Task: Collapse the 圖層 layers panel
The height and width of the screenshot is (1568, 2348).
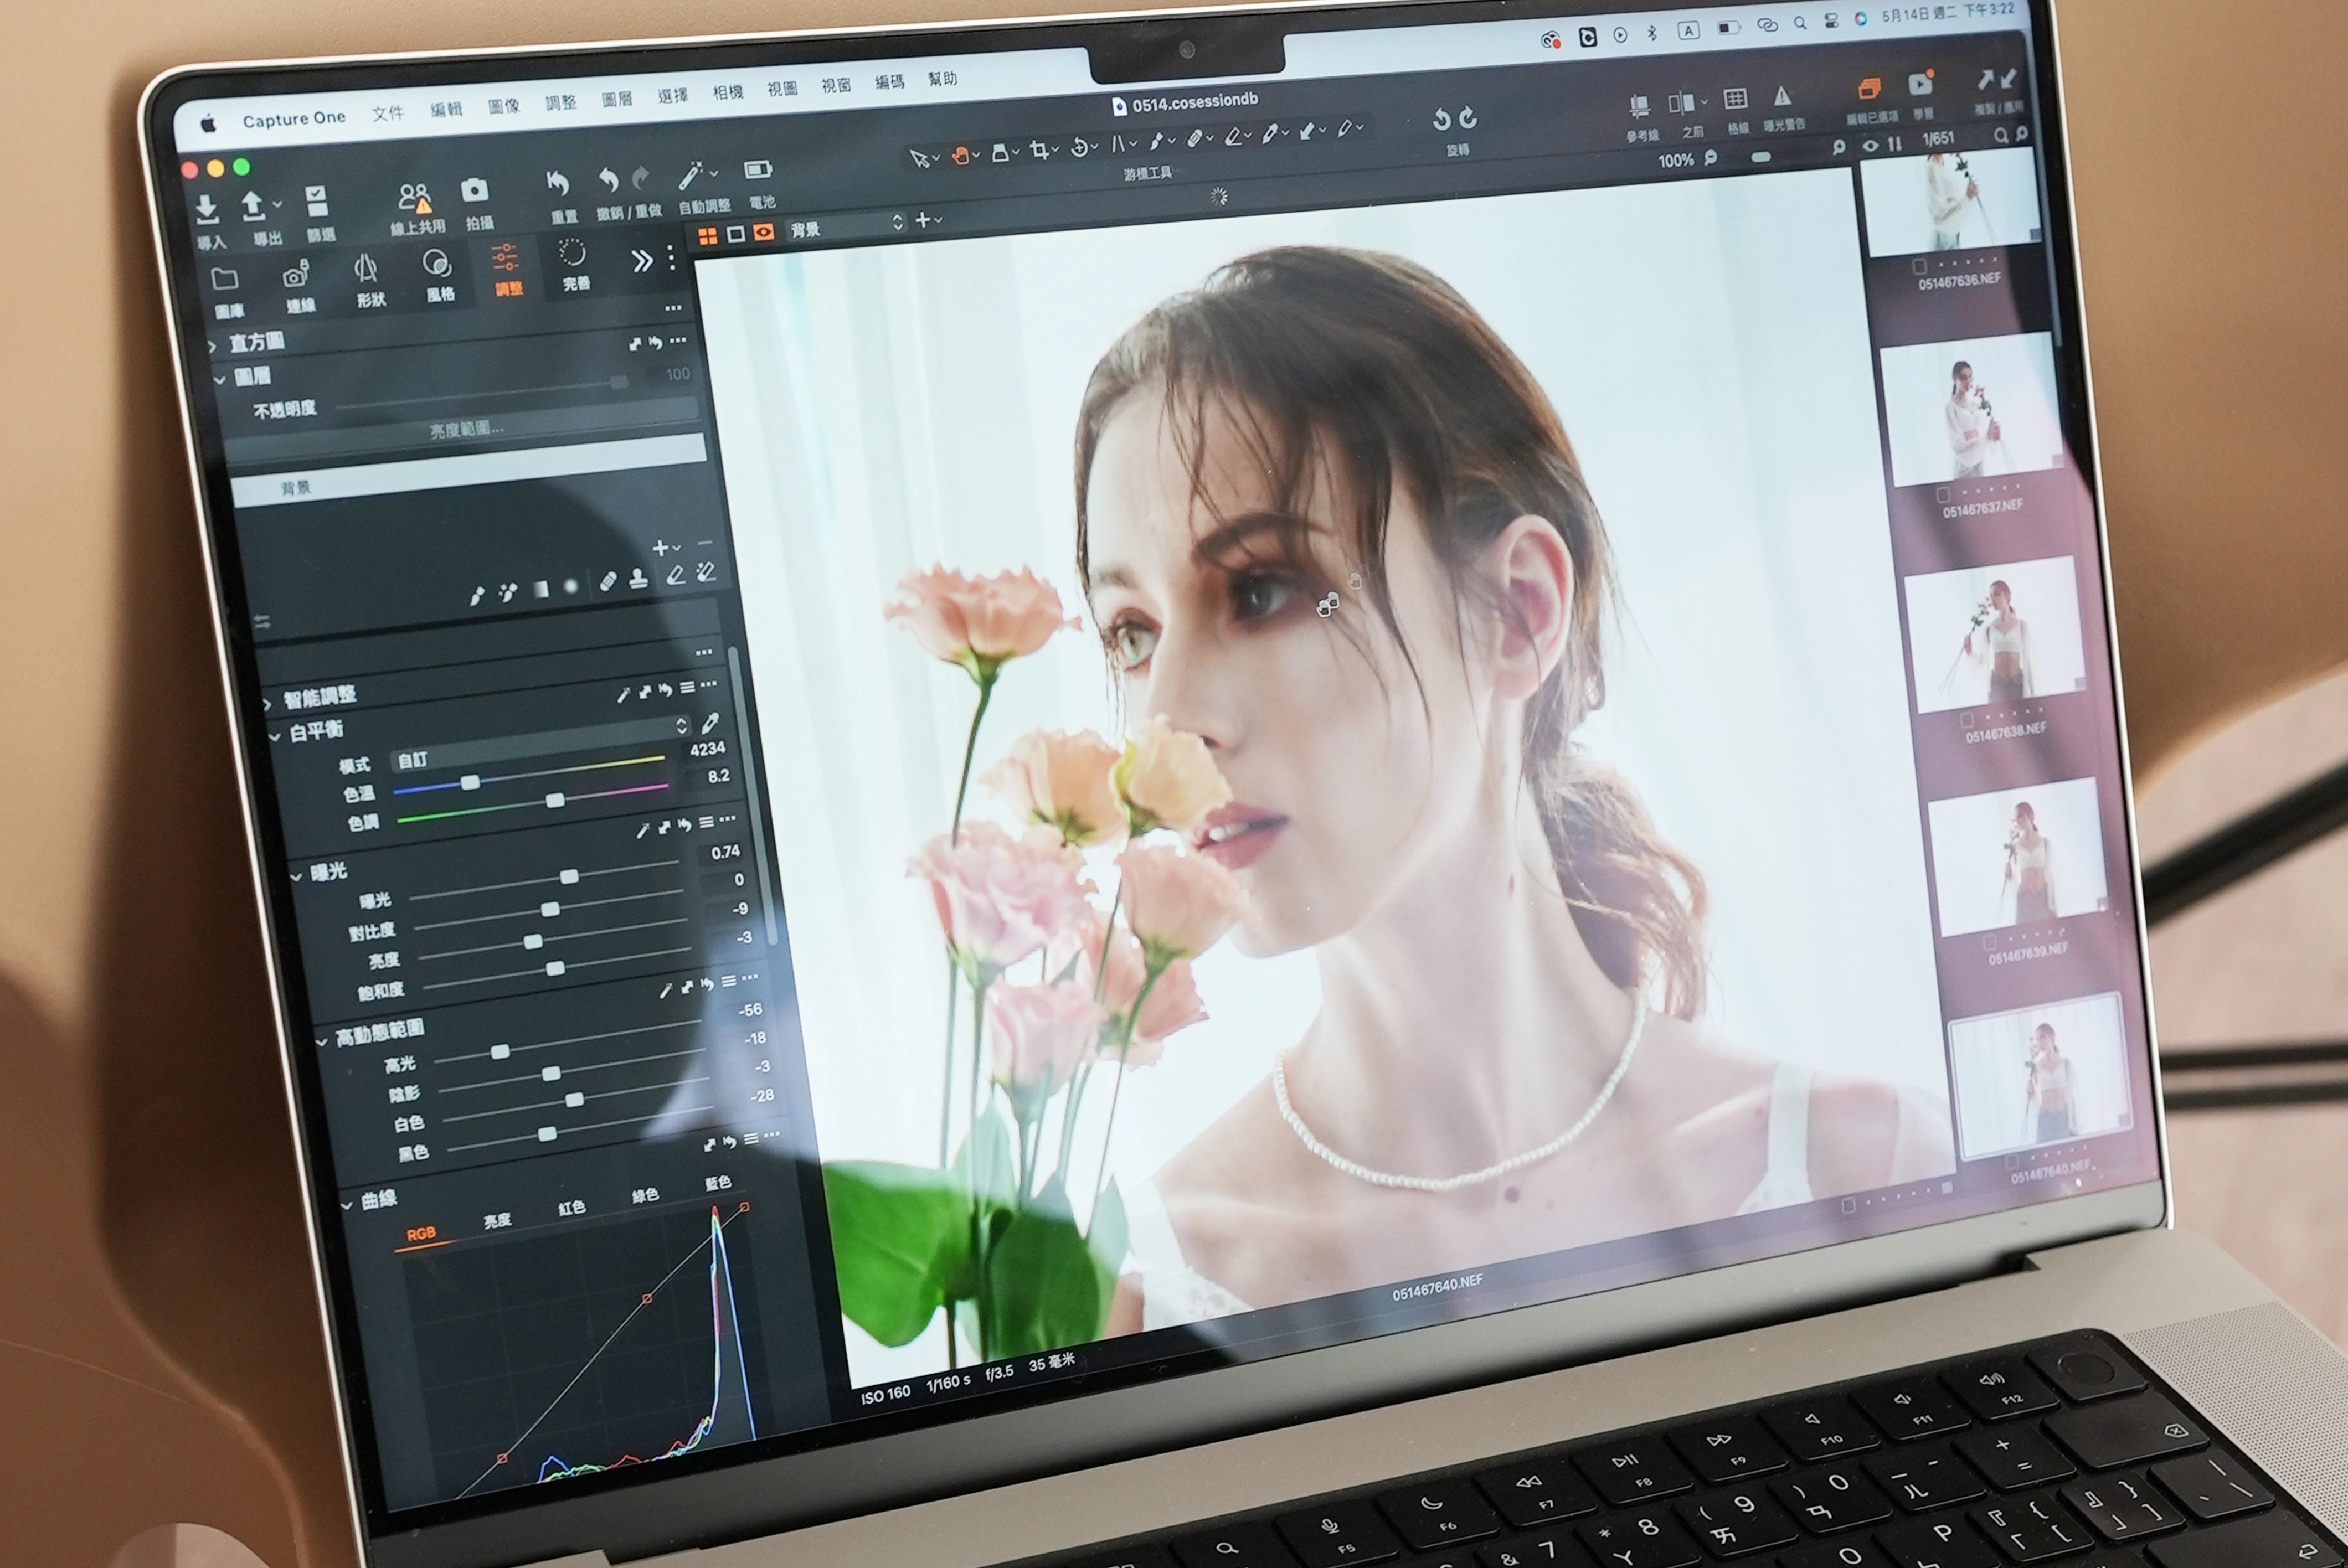Action: pos(219,380)
